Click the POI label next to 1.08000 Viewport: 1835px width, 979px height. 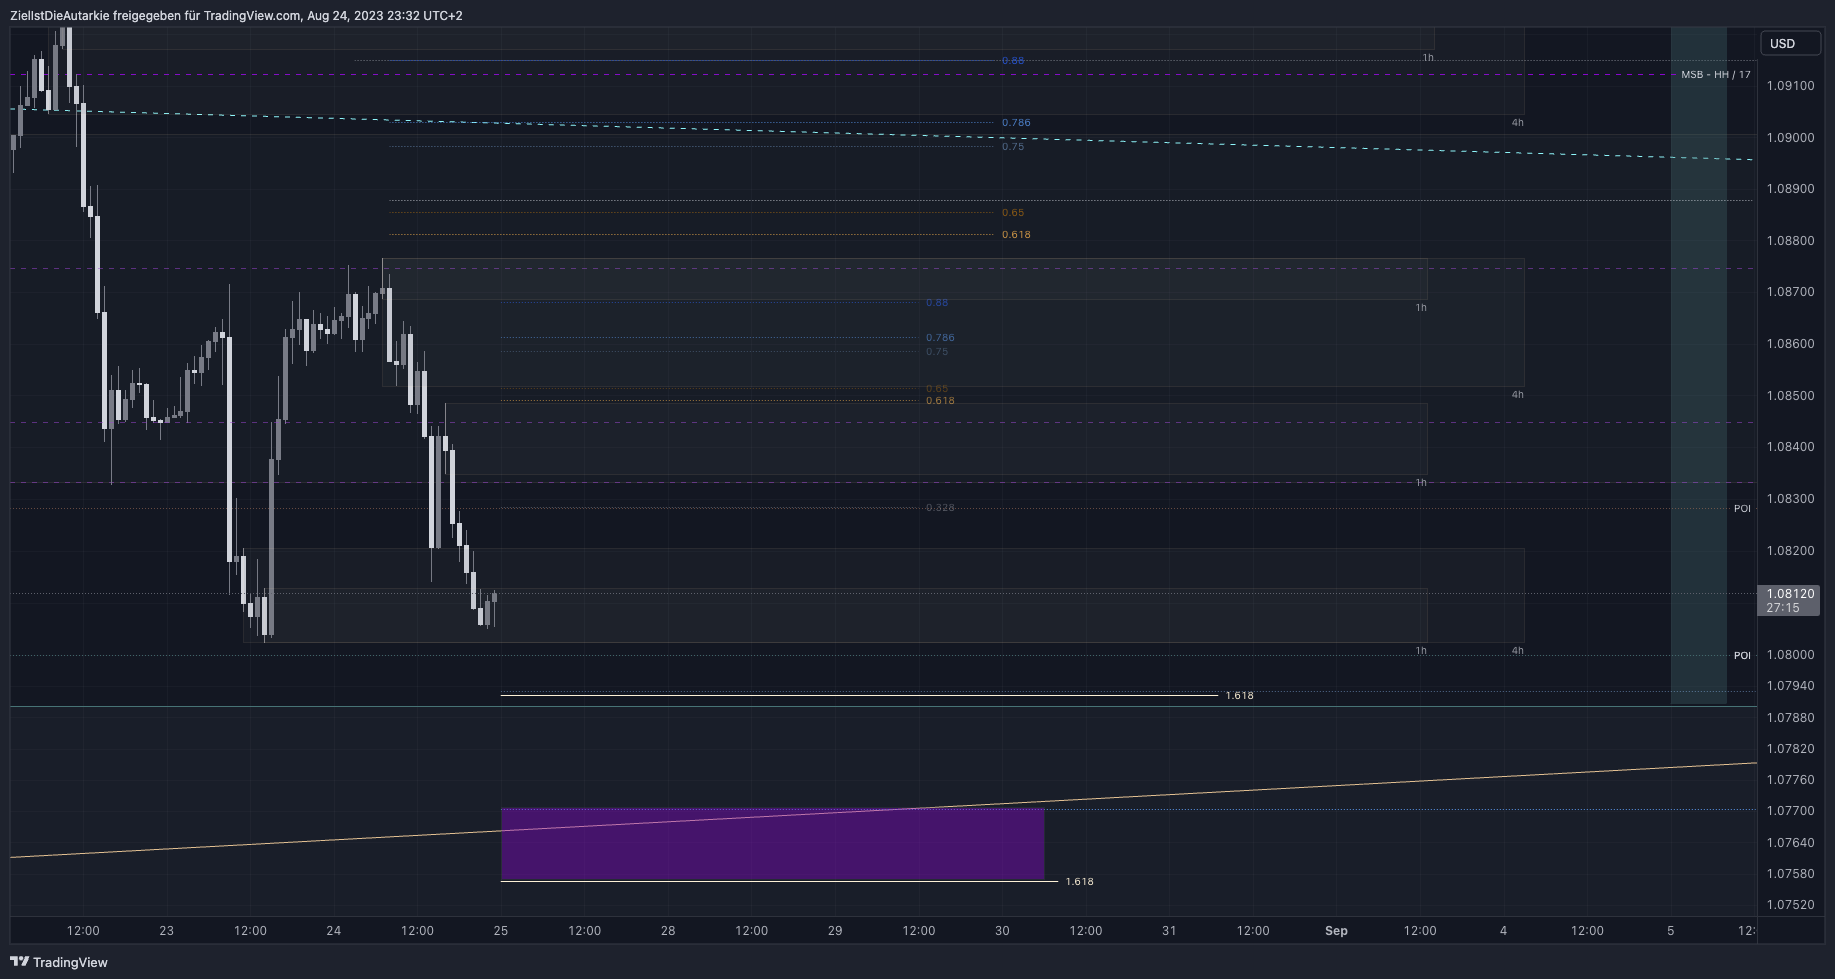point(1742,656)
